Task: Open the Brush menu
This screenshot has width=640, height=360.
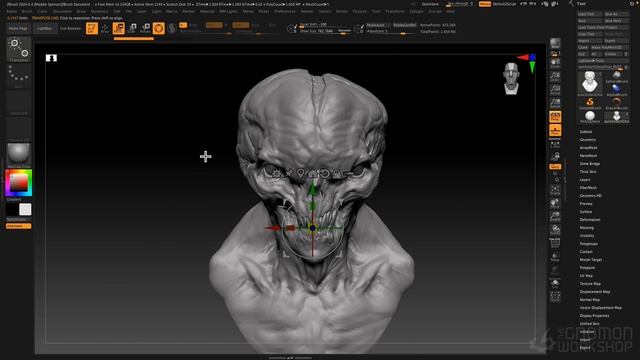Action: [x=27, y=11]
